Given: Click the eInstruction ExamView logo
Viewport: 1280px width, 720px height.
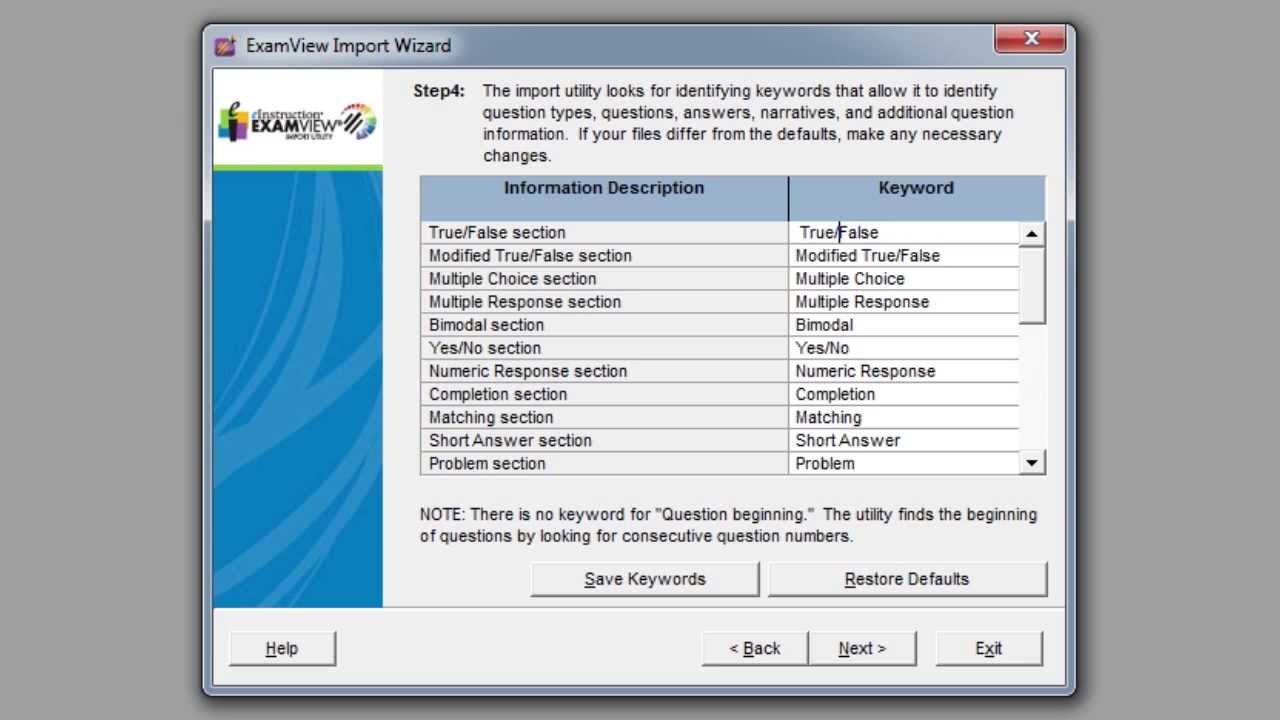Looking at the screenshot, I should click(297, 121).
